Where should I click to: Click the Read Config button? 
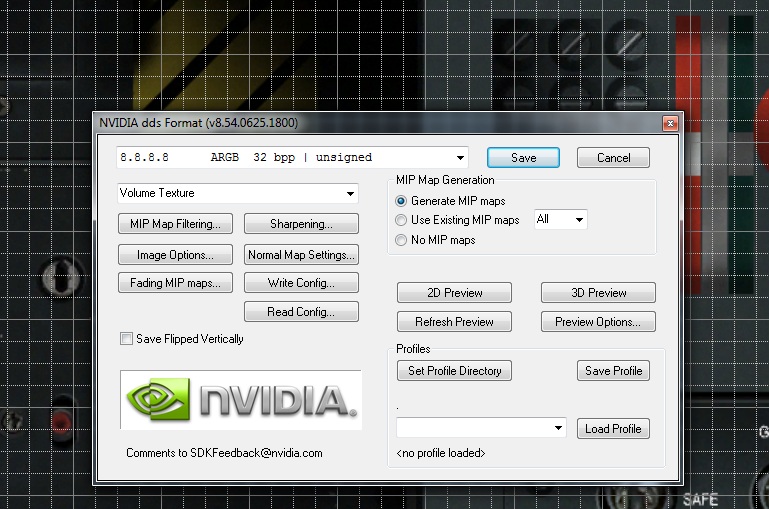[301, 312]
